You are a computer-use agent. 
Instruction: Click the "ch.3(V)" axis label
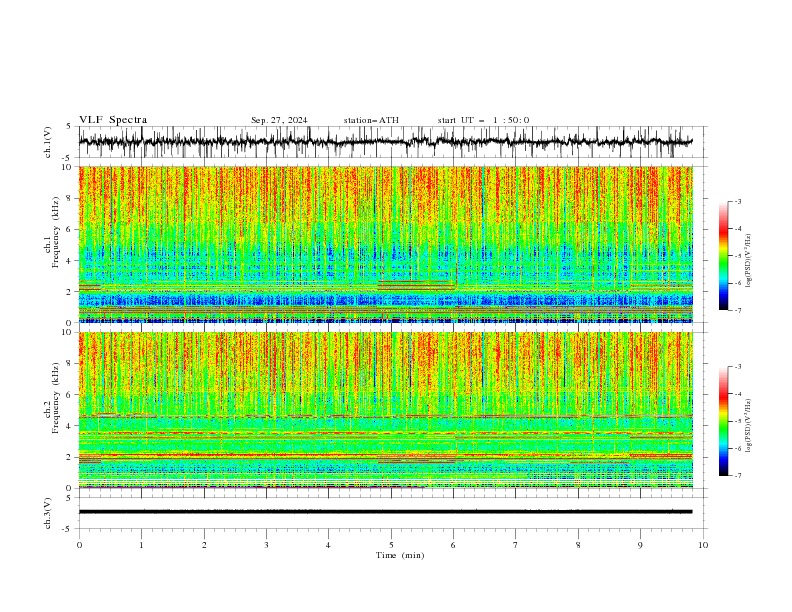coord(48,513)
